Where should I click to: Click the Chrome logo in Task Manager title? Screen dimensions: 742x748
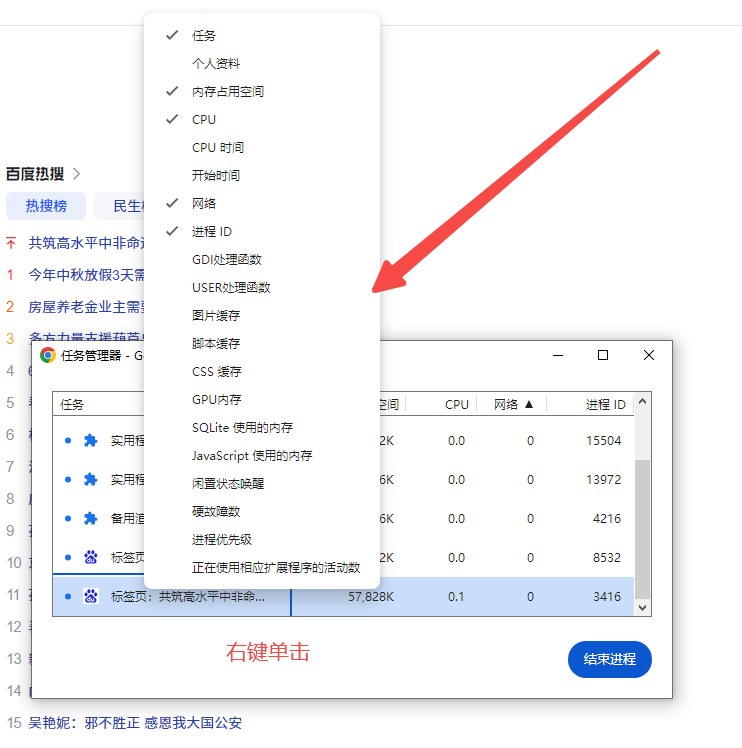click(x=48, y=355)
